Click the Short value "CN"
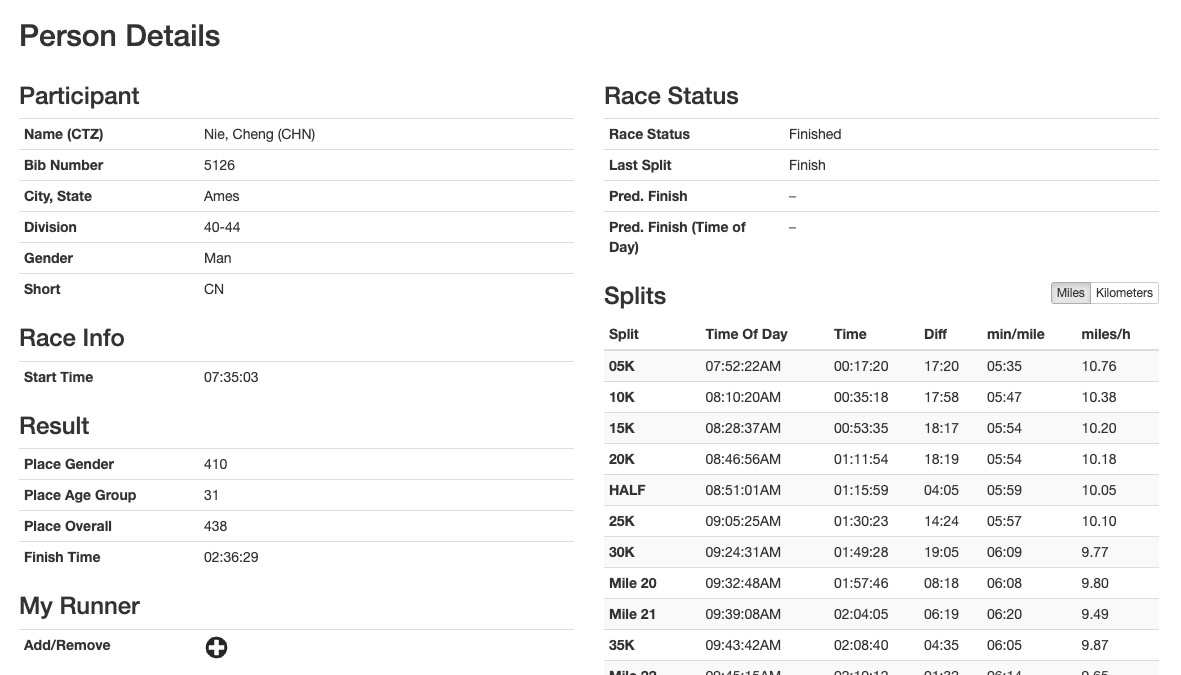The image size is (1181, 675). (x=214, y=289)
